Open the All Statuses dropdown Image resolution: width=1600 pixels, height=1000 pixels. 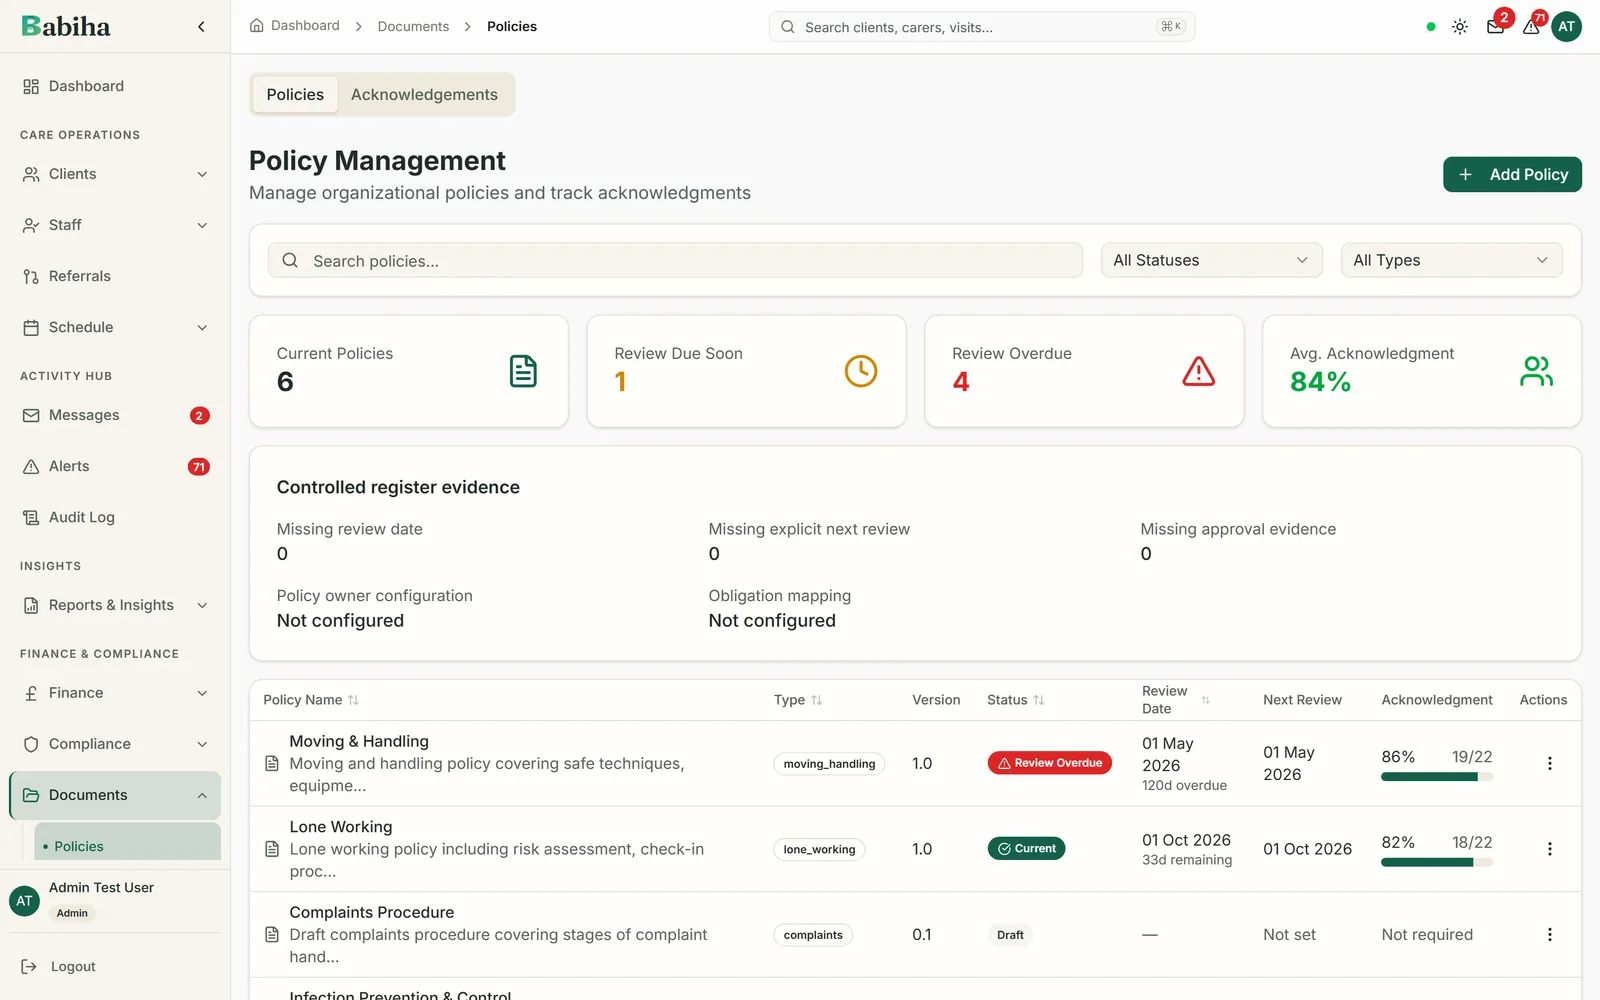click(x=1211, y=260)
